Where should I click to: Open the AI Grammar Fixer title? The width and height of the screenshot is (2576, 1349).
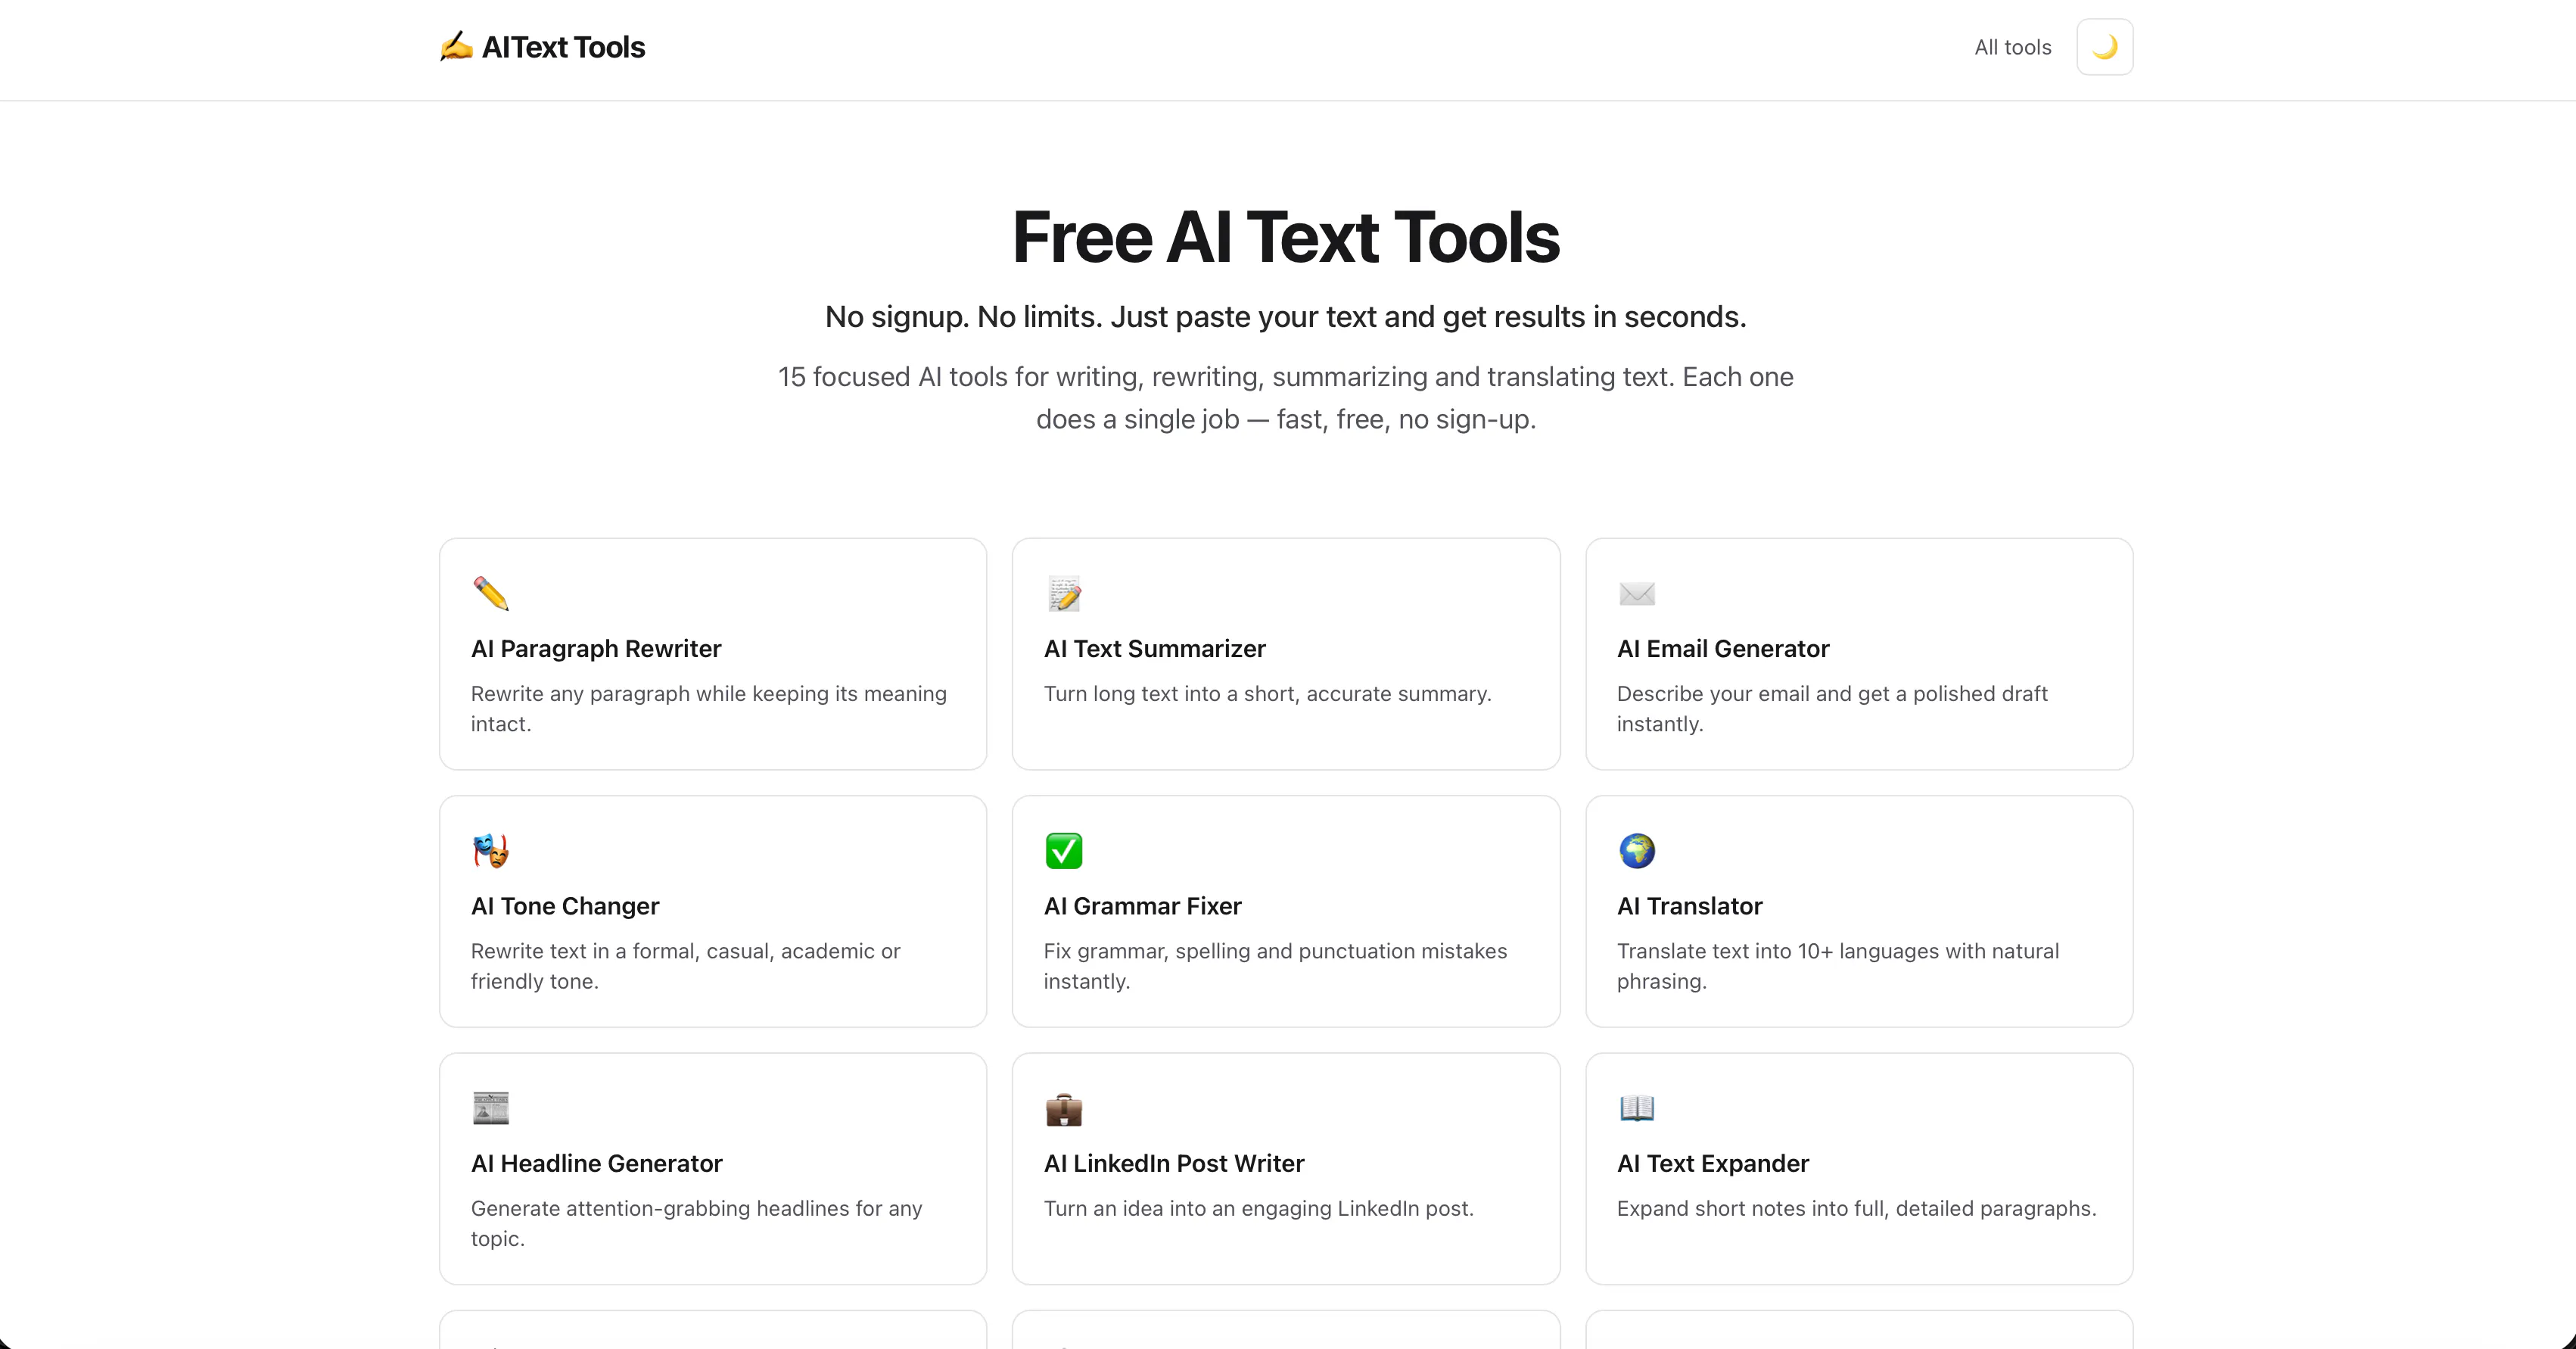[x=1143, y=906]
